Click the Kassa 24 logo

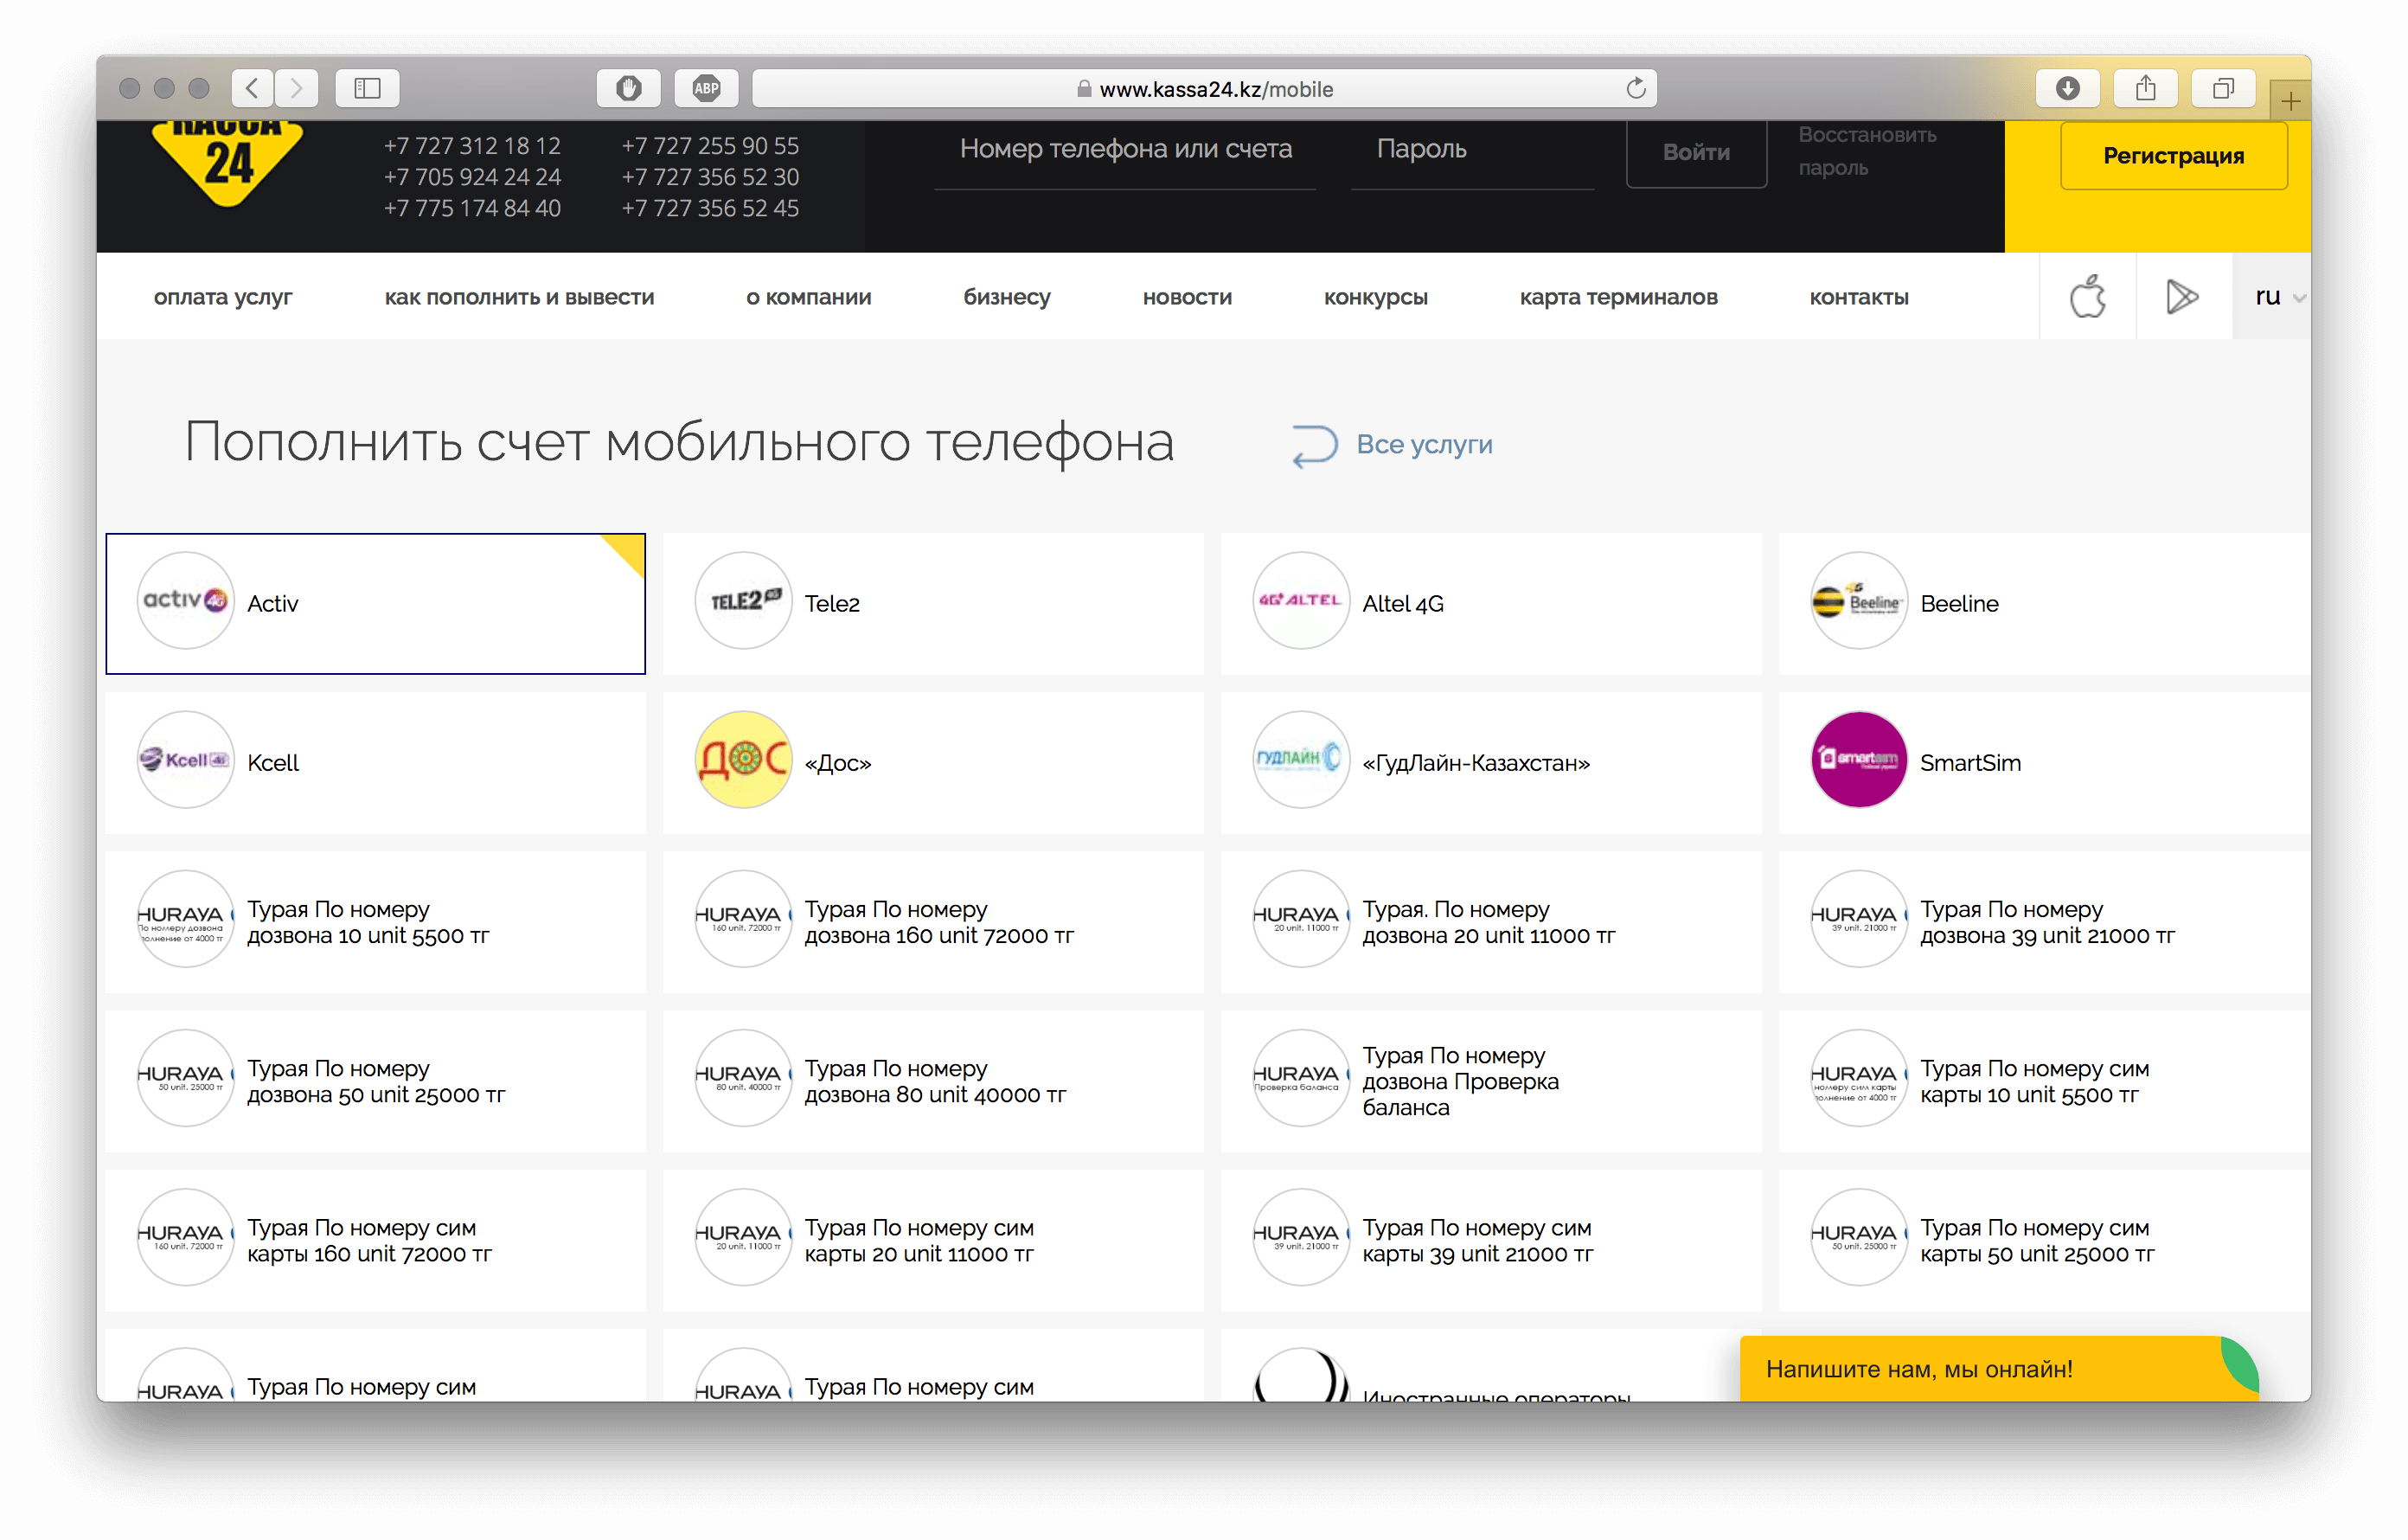[228, 164]
